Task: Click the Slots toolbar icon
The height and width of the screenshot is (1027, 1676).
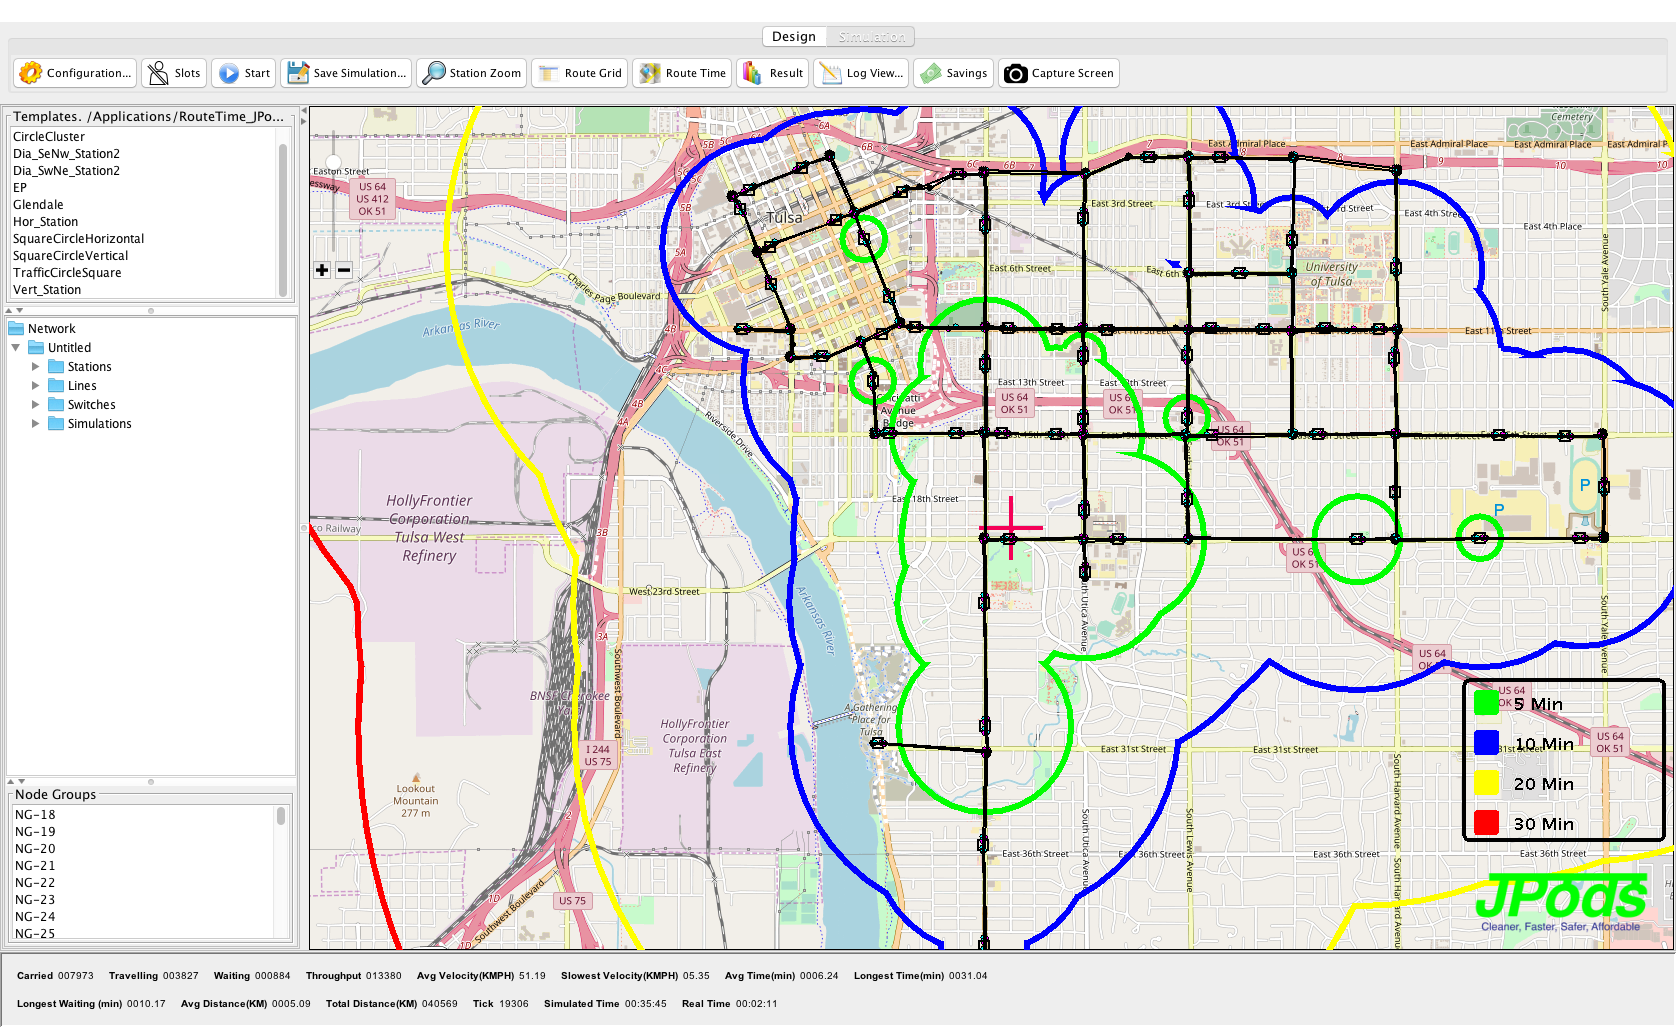Action: [x=158, y=73]
